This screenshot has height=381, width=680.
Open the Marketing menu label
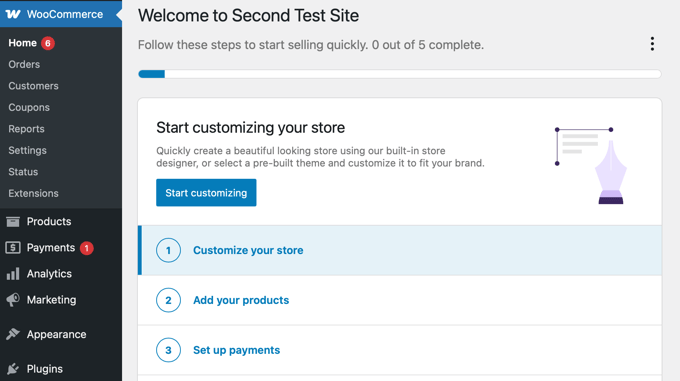pos(52,300)
